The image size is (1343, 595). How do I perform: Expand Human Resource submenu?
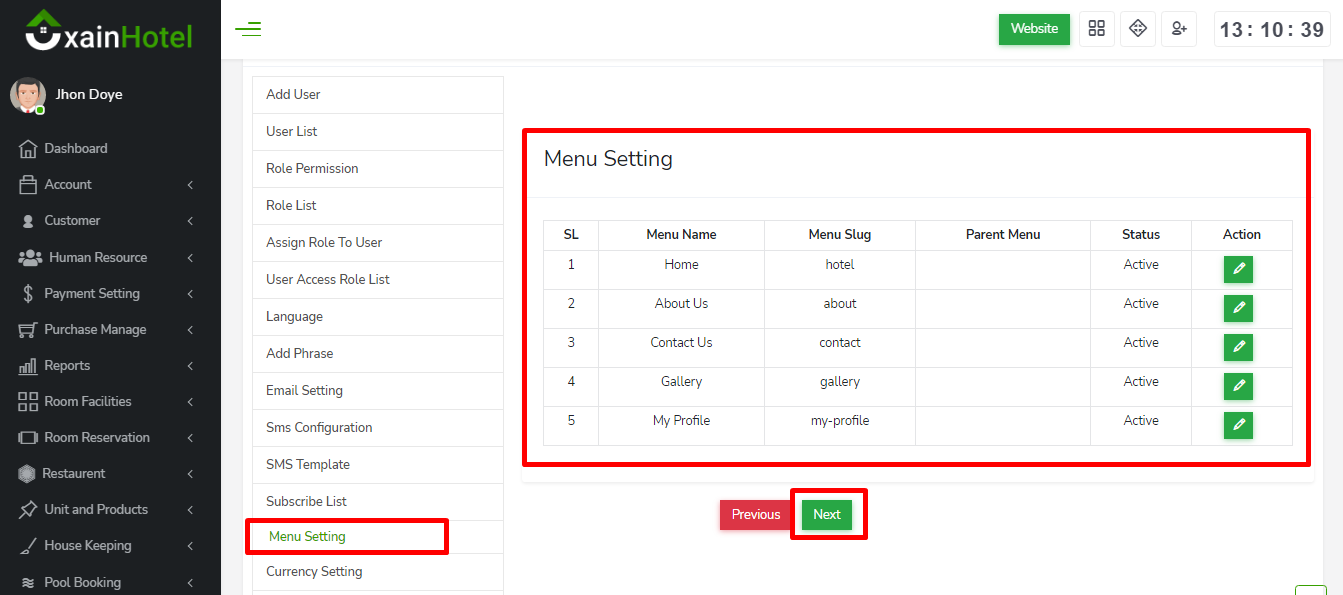(x=105, y=258)
